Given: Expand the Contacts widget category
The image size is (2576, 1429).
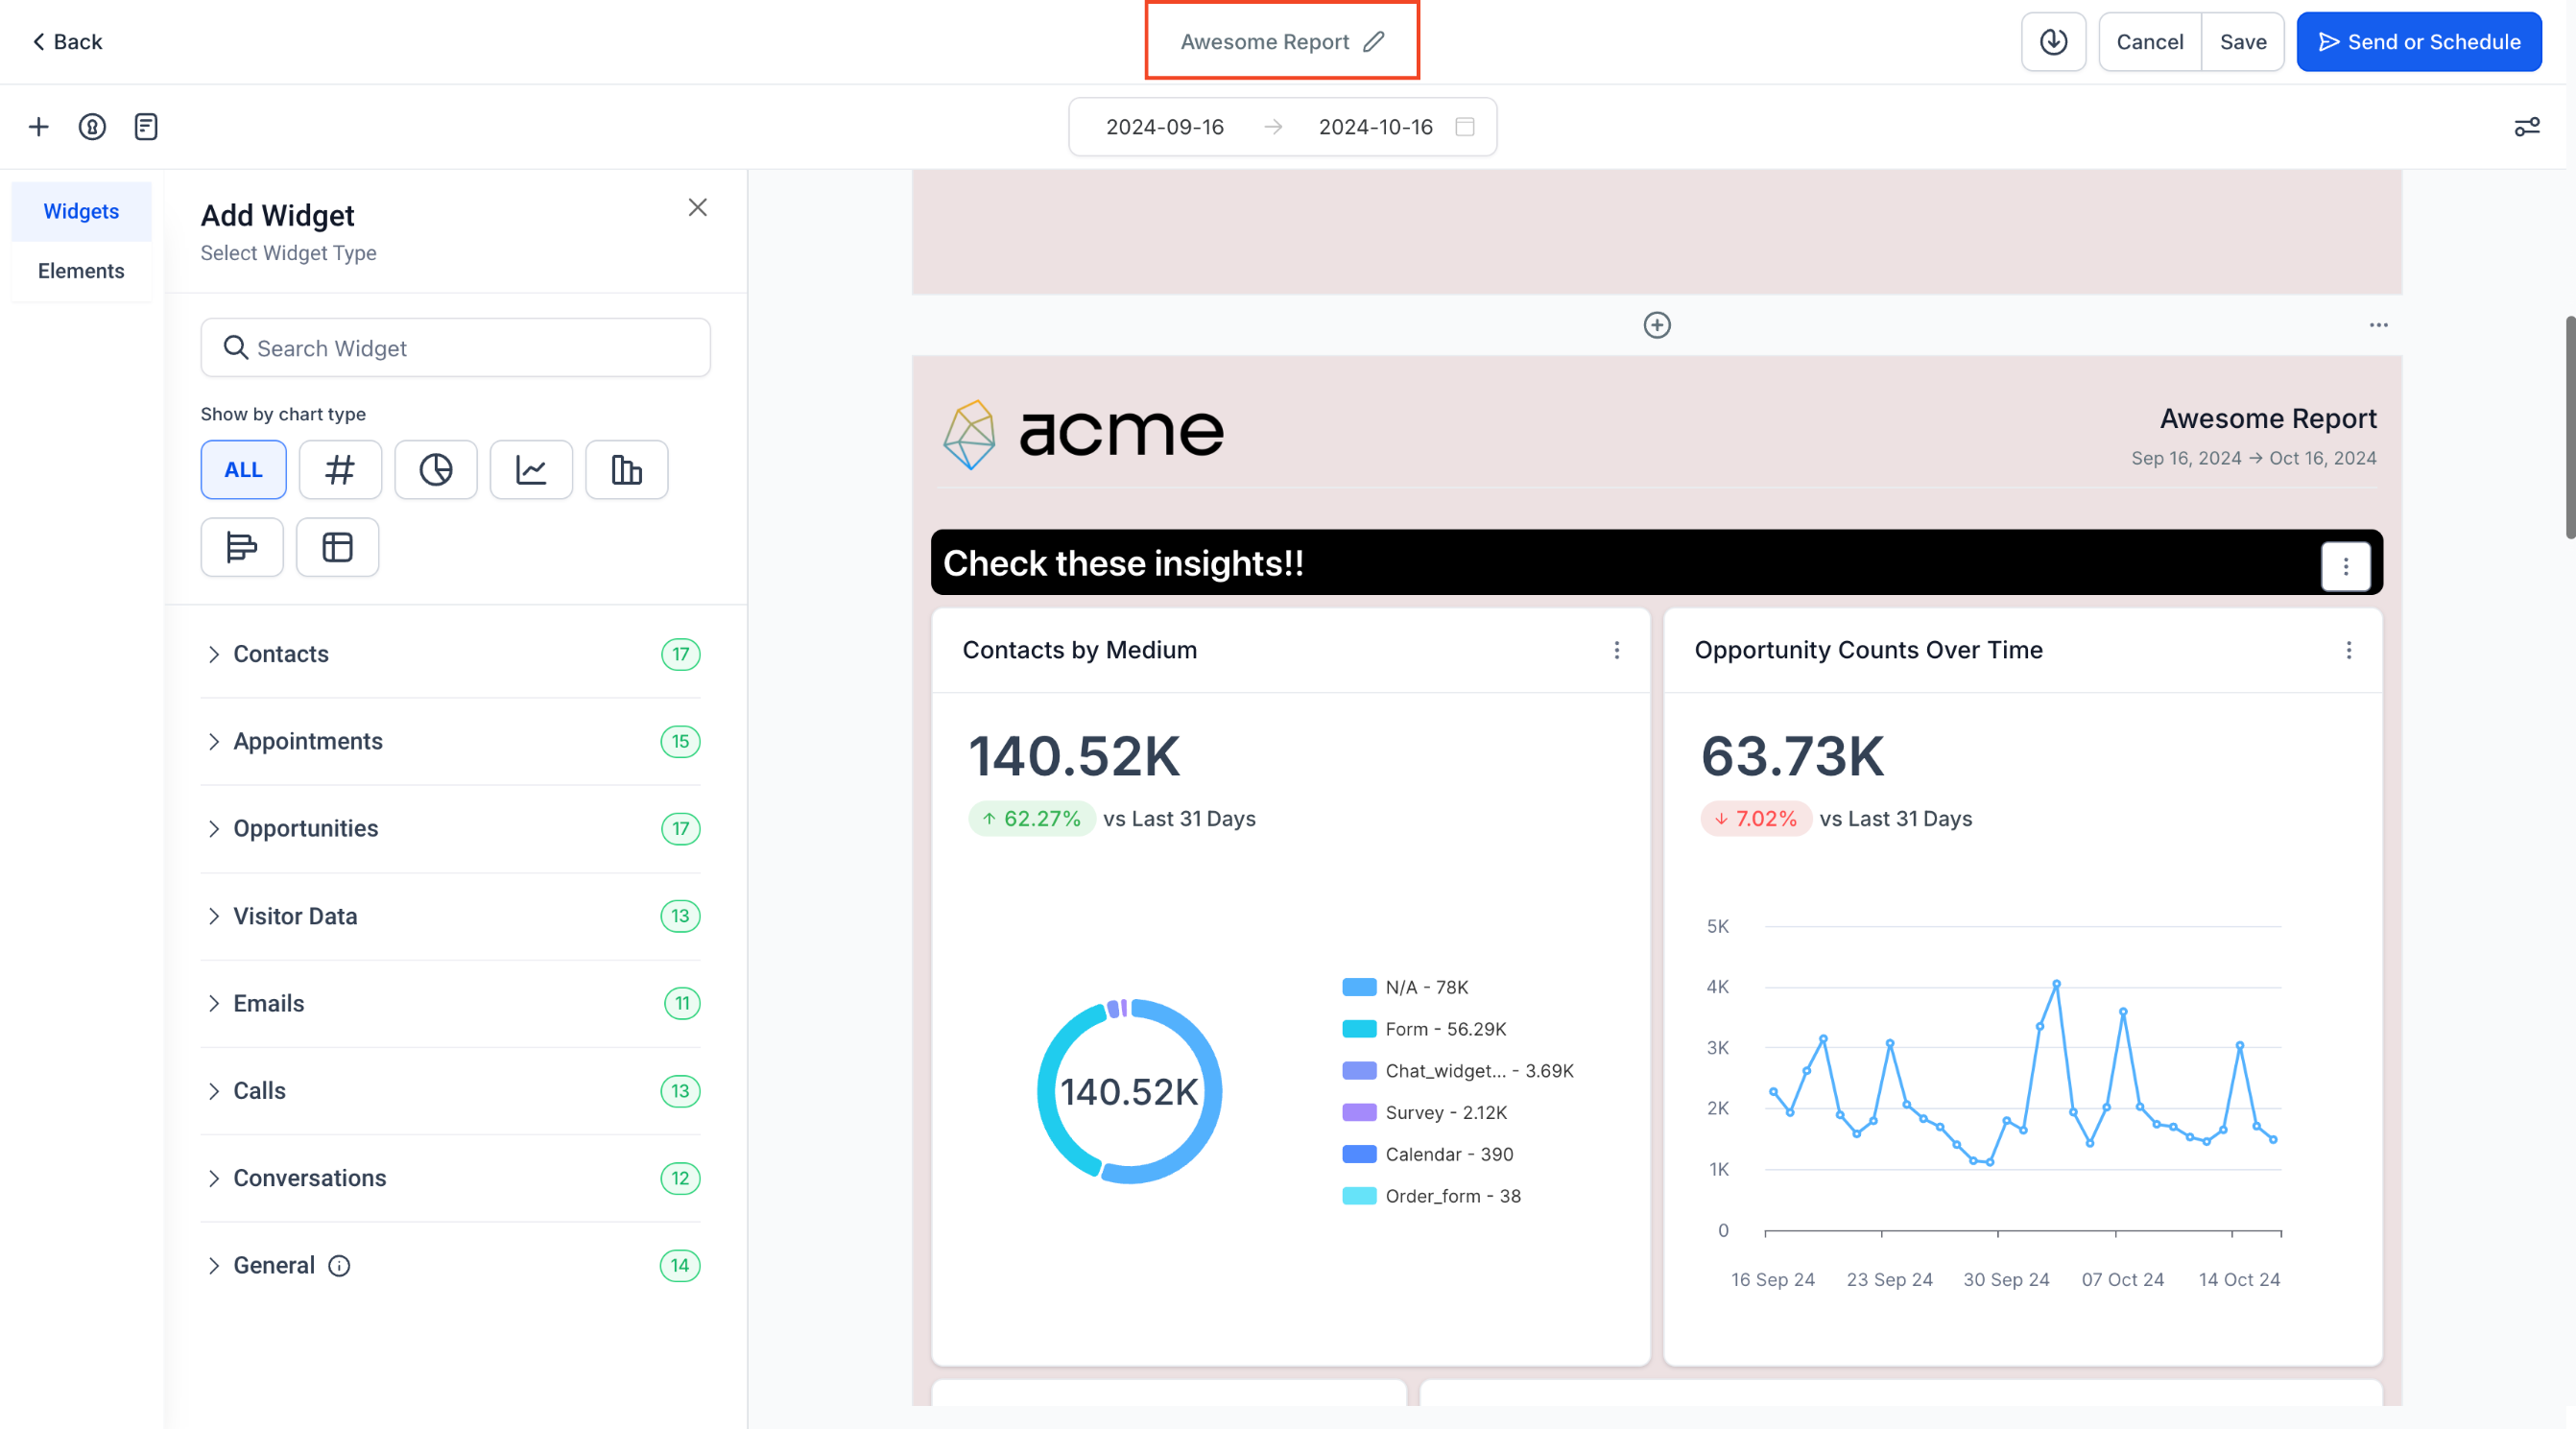Looking at the screenshot, I should (x=281, y=654).
